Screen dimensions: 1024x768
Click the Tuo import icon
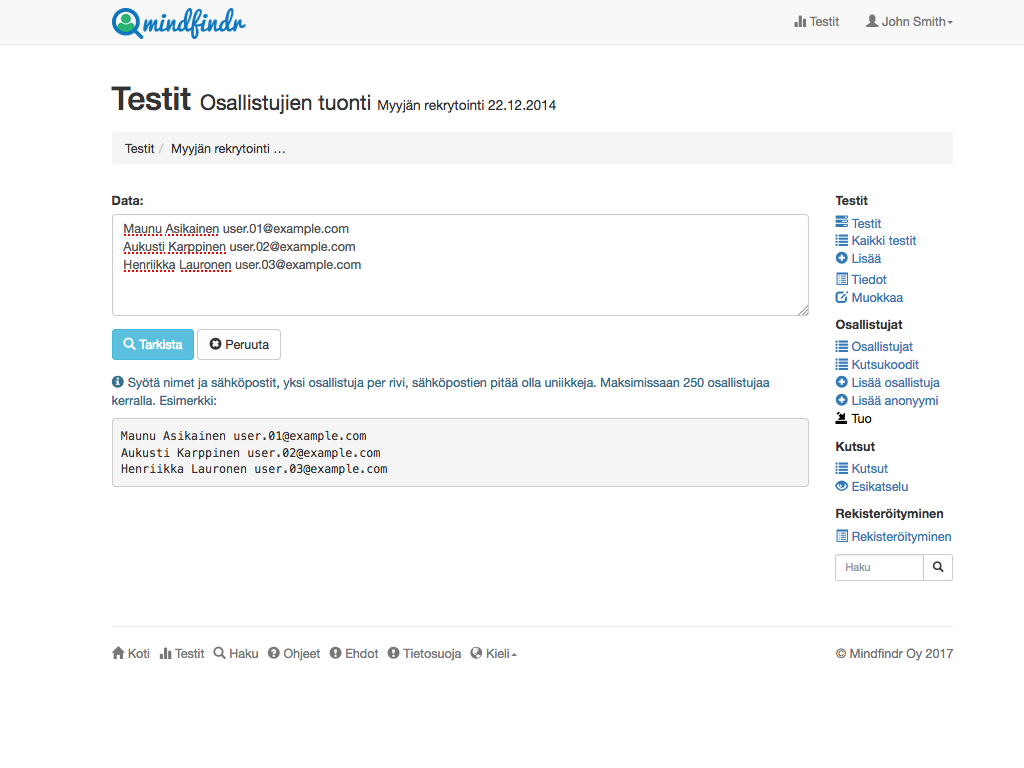[x=842, y=418]
